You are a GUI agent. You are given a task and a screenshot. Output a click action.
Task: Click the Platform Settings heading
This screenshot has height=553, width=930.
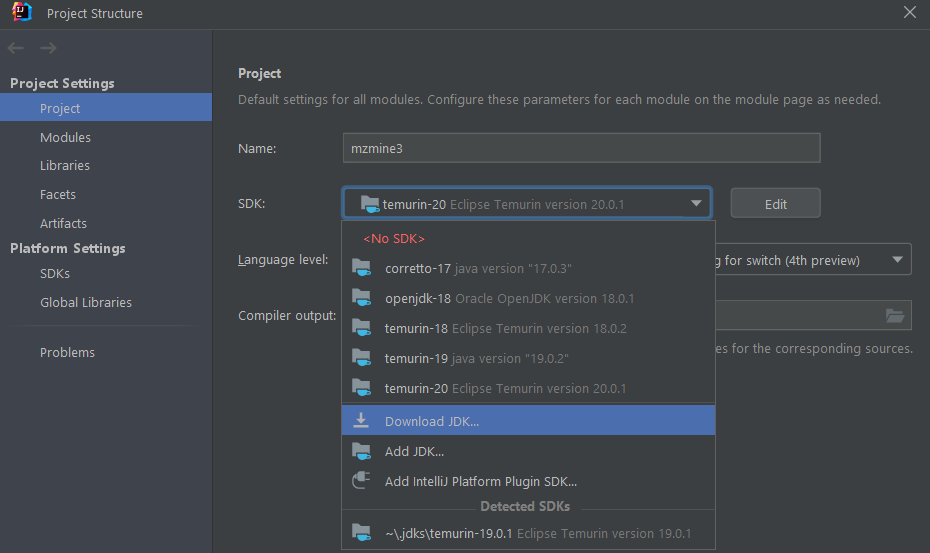[x=68, y=248]
